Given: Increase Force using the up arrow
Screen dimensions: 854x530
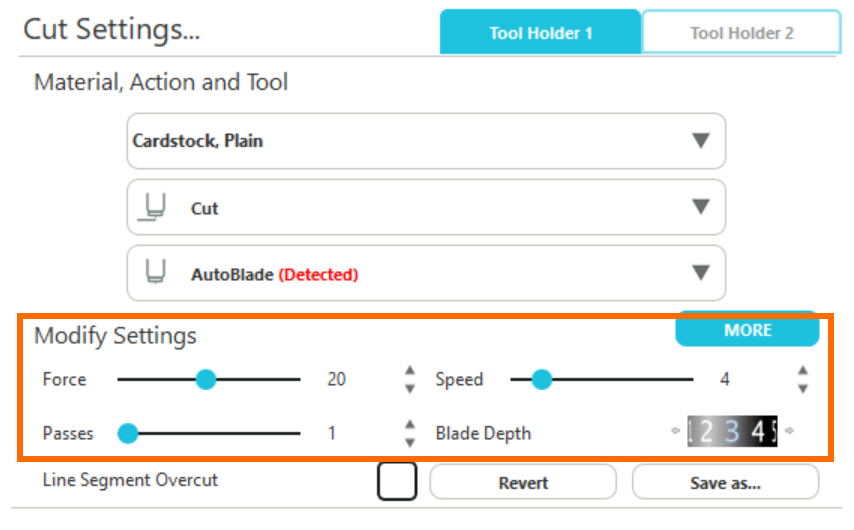Looking at the screenshot, I should [x=410, y=371].
